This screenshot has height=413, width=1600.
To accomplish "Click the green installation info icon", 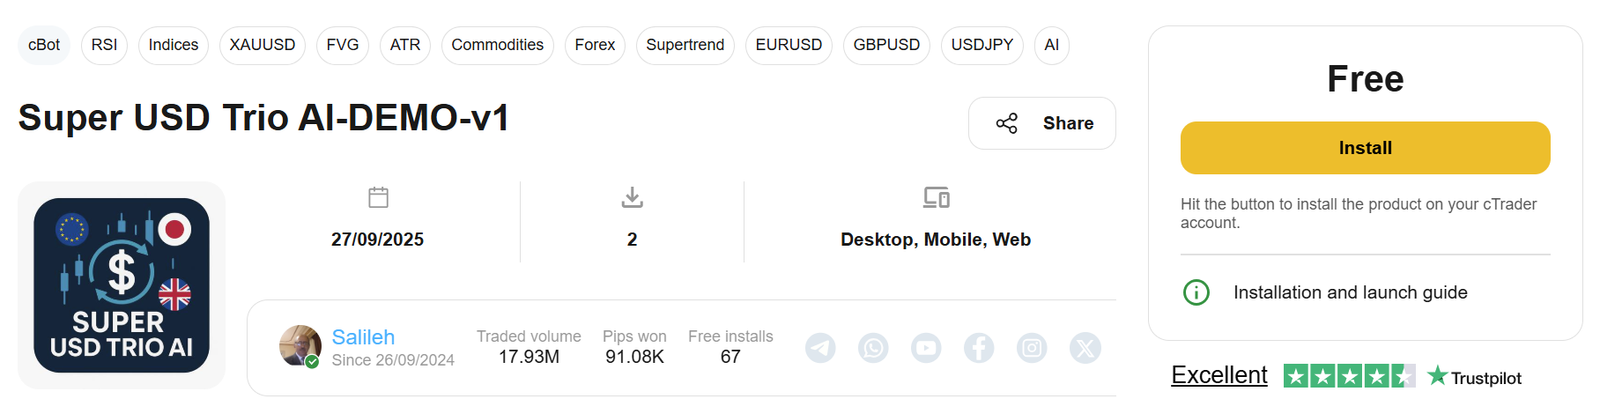I will pos(1196,292).
